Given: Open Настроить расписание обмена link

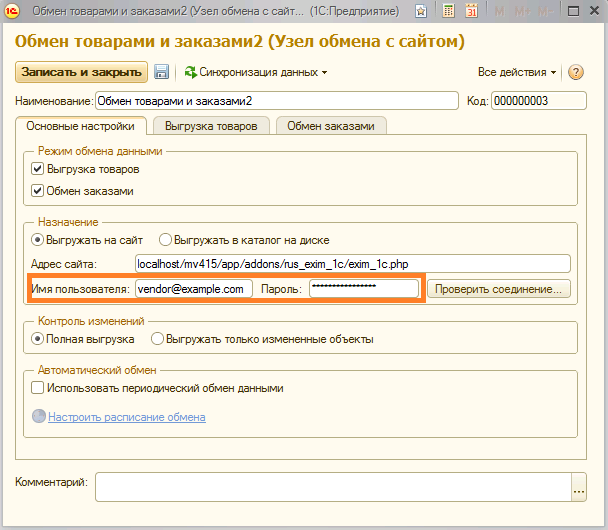Looking at the screenshot, I should click(x=127, y=417).
